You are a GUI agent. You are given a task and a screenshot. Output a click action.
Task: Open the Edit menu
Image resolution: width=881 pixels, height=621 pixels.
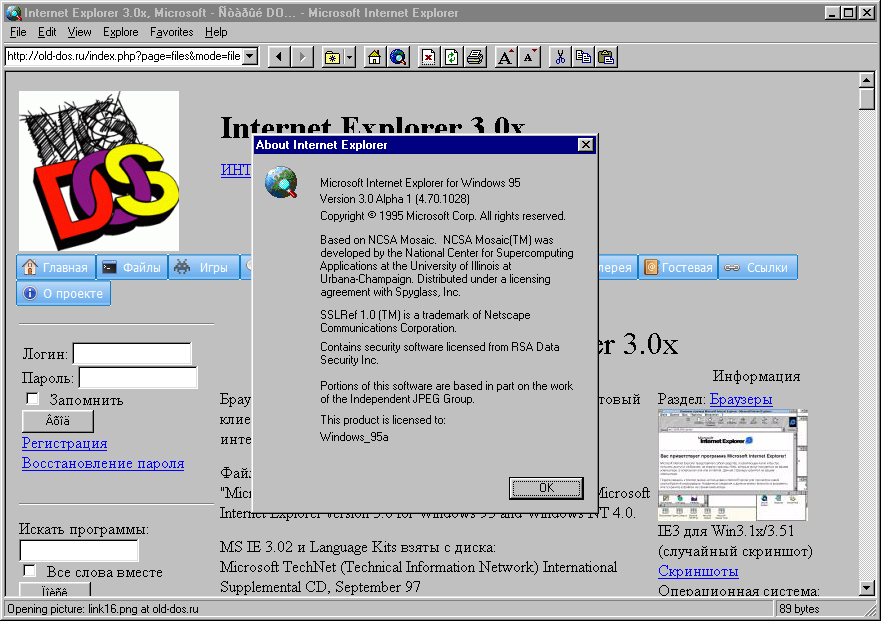(x=47, y=32)
